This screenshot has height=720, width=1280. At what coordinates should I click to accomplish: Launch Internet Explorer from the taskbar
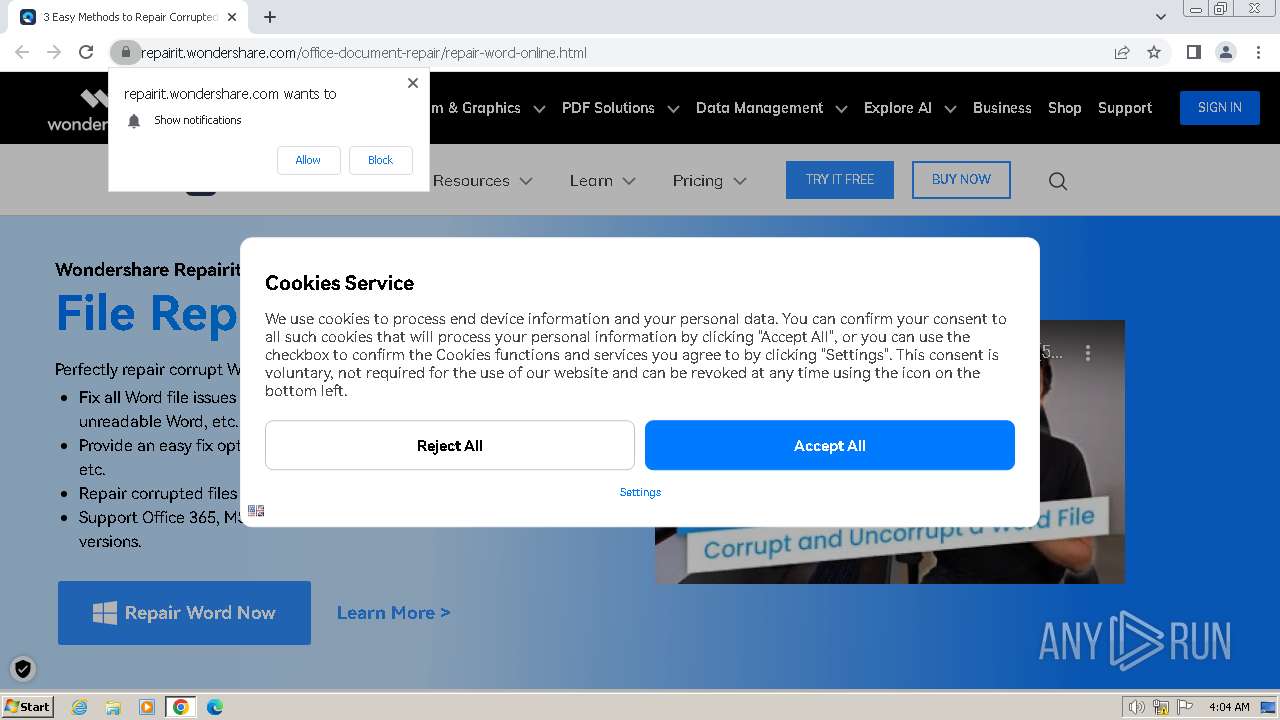tap(80, 707)
